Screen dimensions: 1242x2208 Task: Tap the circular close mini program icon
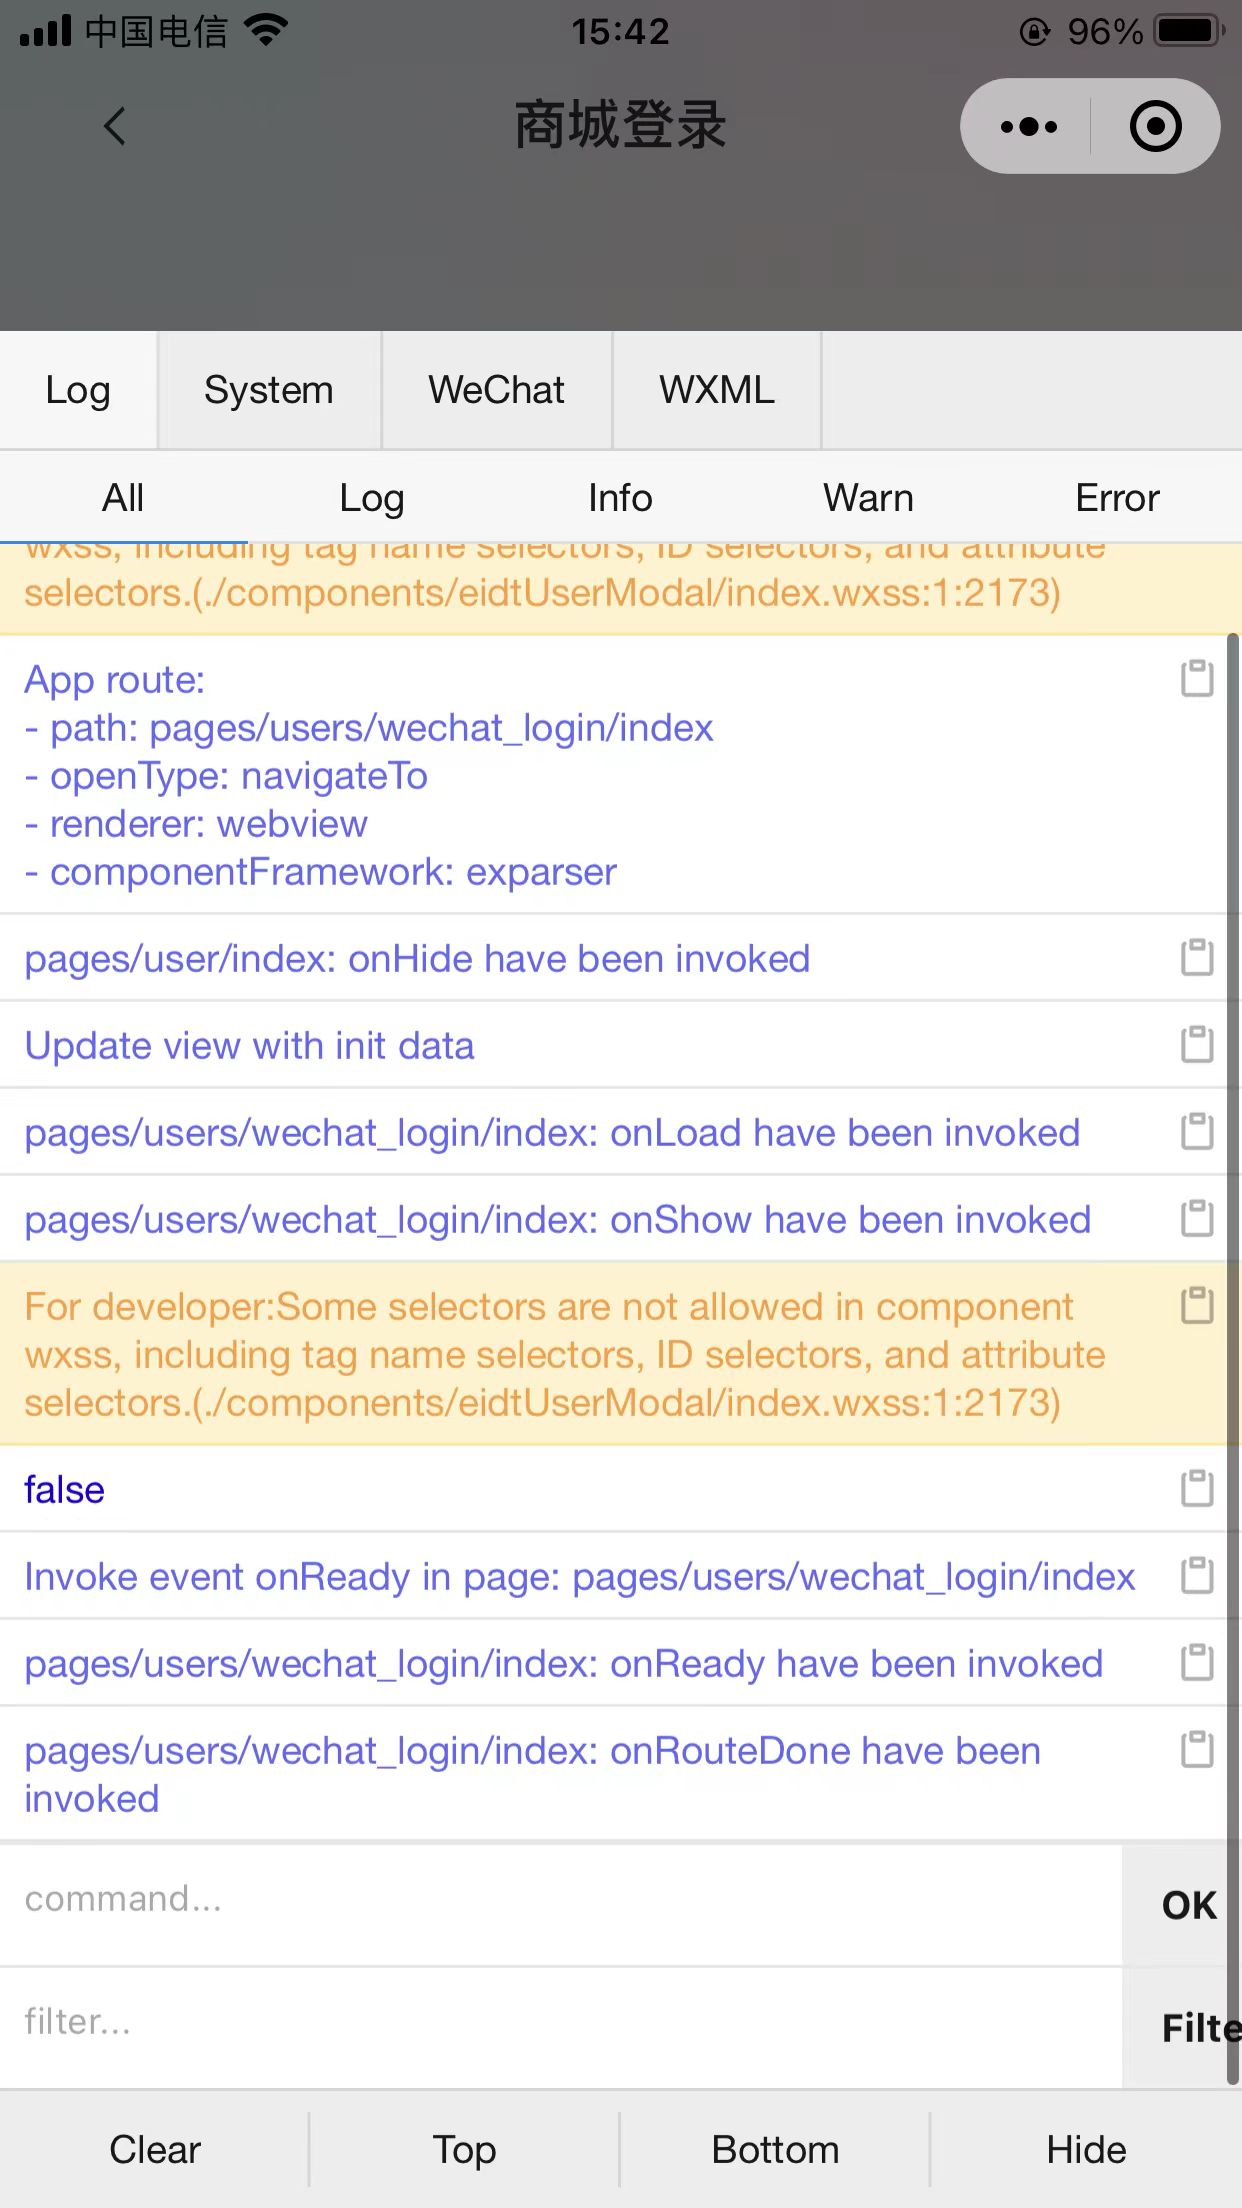tap(1155, 127)
